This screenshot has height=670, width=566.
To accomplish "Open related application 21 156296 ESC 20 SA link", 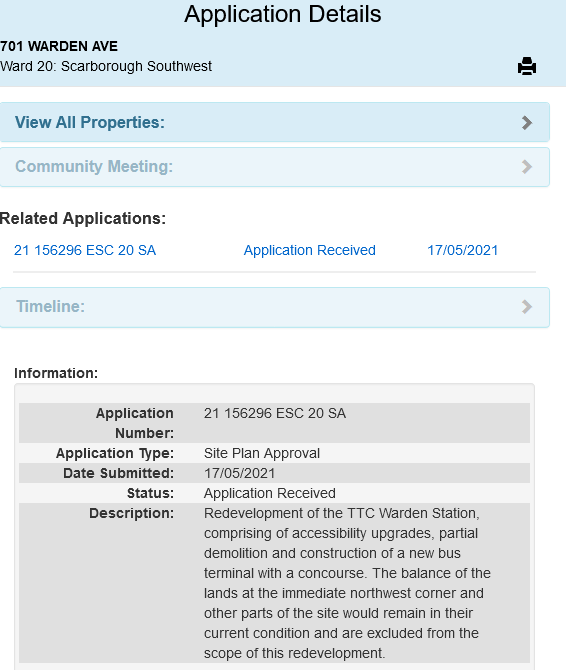I will point(85,250).
